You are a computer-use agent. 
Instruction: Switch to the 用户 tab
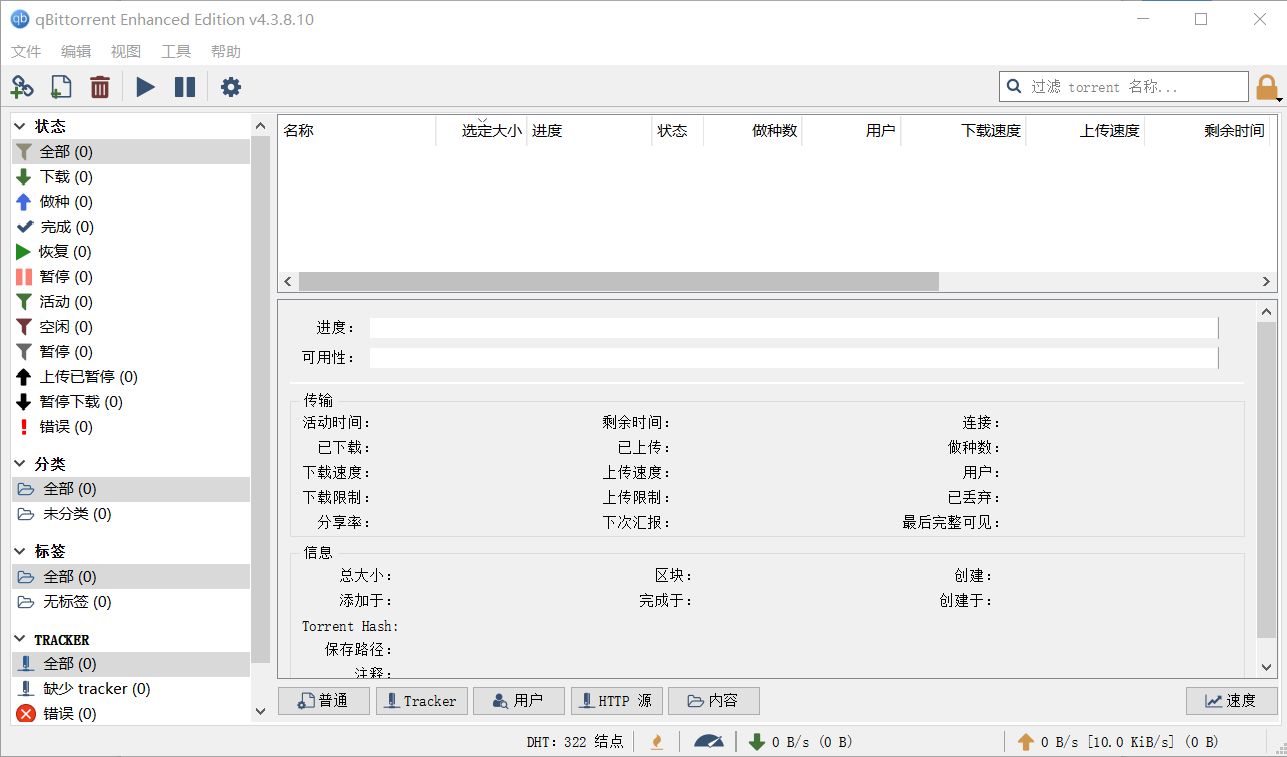519,701
